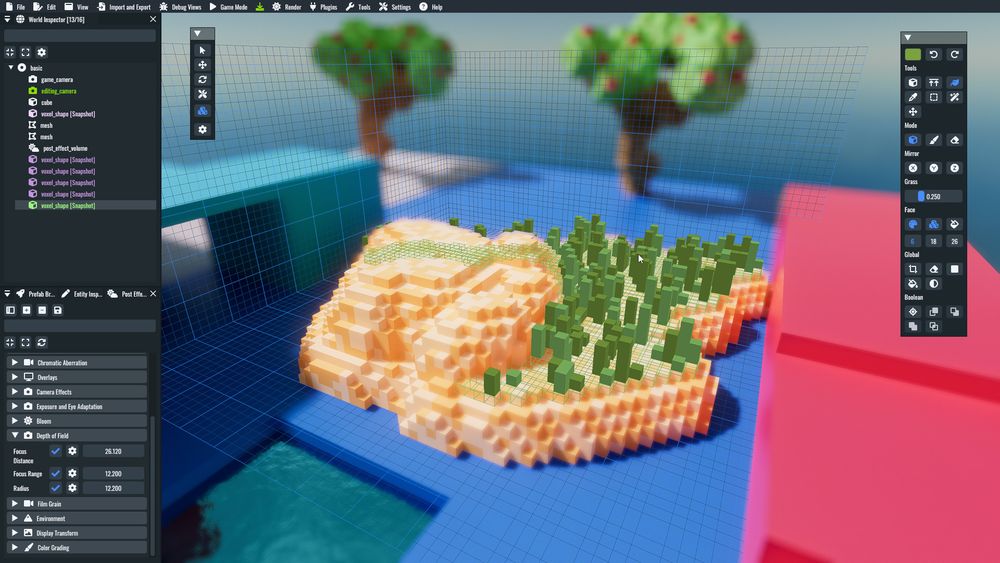Expand Exposure and Eye Adaptation section

coord(15,407)
